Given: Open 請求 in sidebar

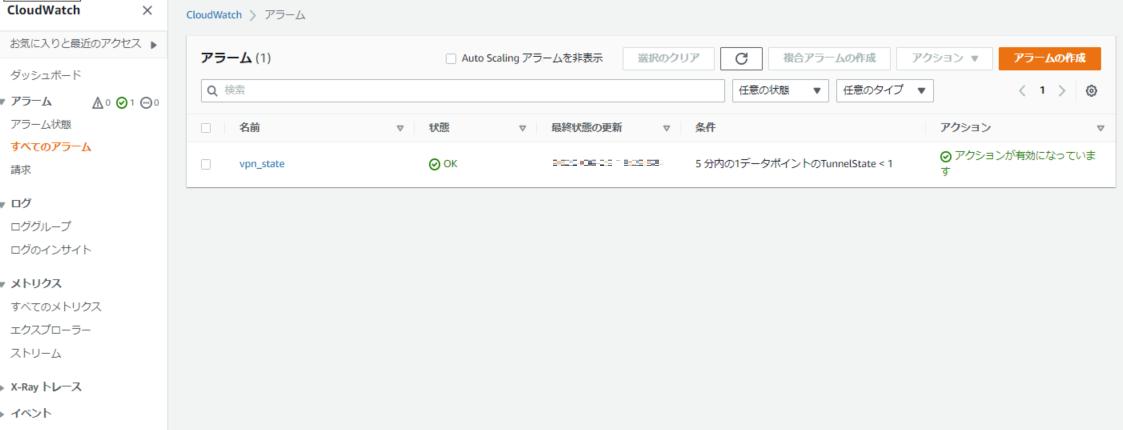Looking at the screenshot, I should (x=21, y=171).
